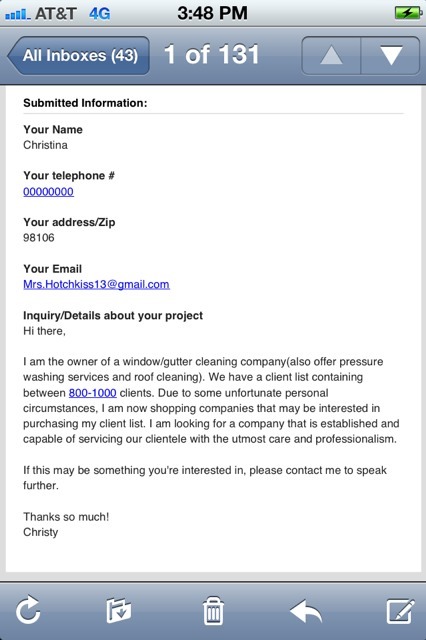The image size is (426, 640).
Task: Go to the previous message with the up arrow
Action: [331, 56]
